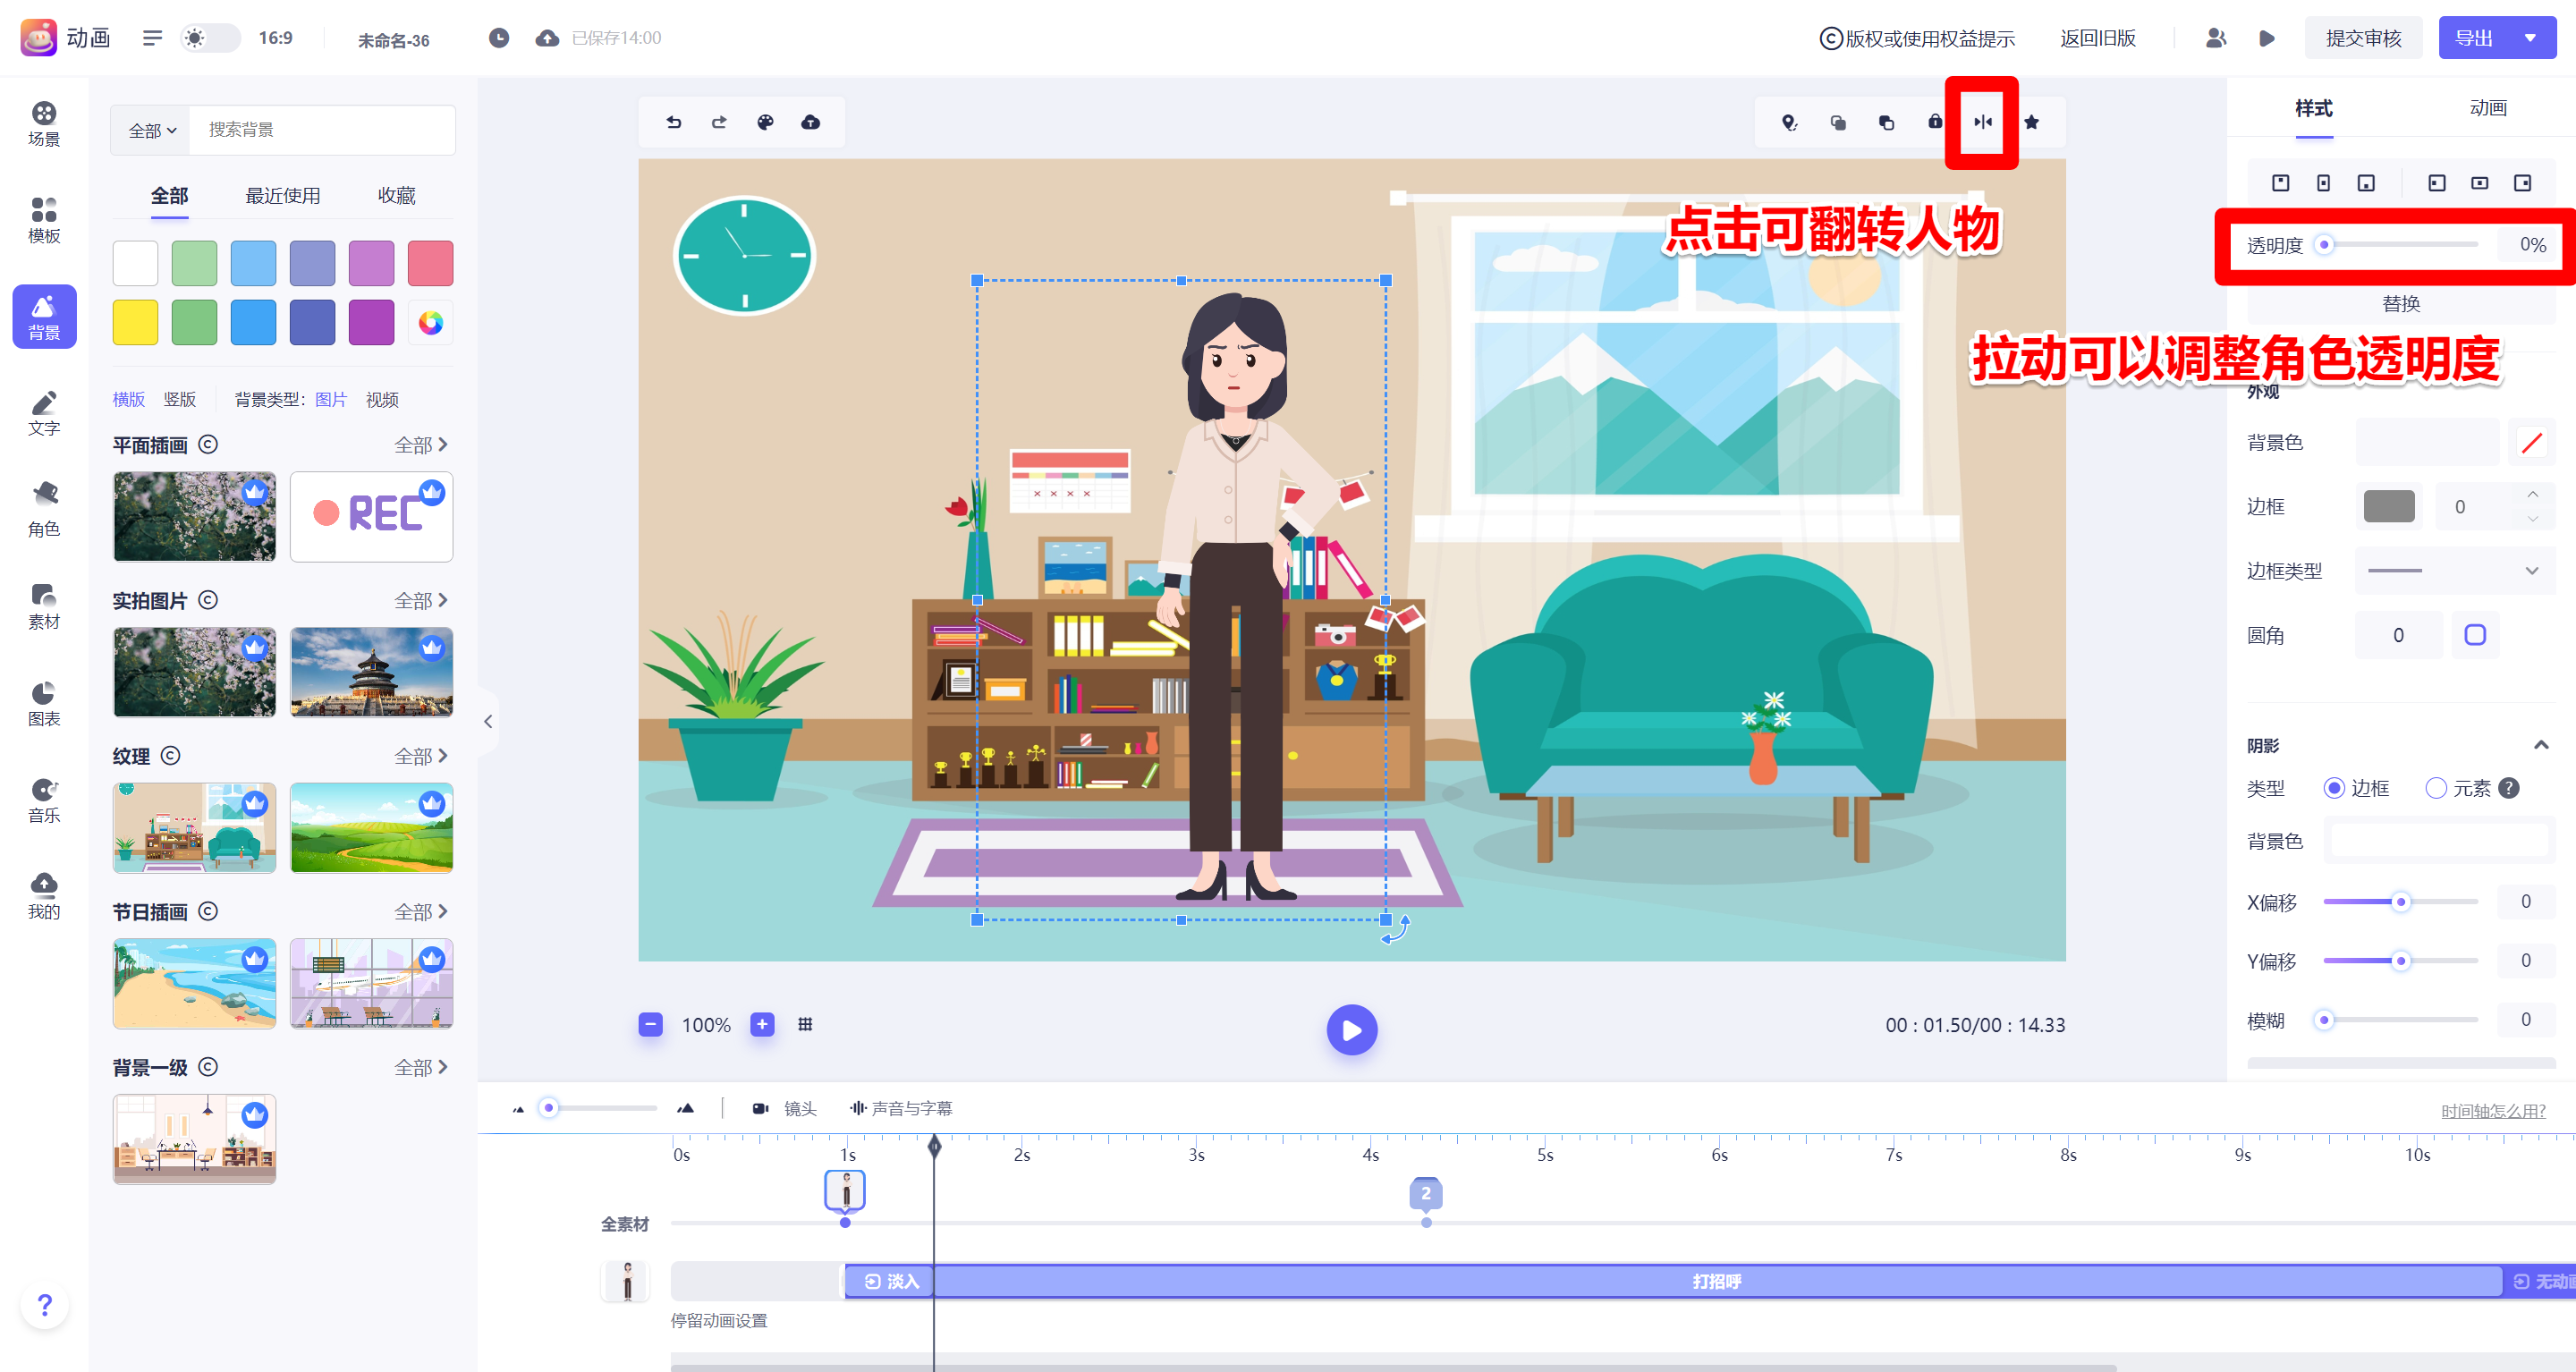The image size is (2576, 1372).
Task: Click the preview play icon in header
Action: pos(2267,38)
